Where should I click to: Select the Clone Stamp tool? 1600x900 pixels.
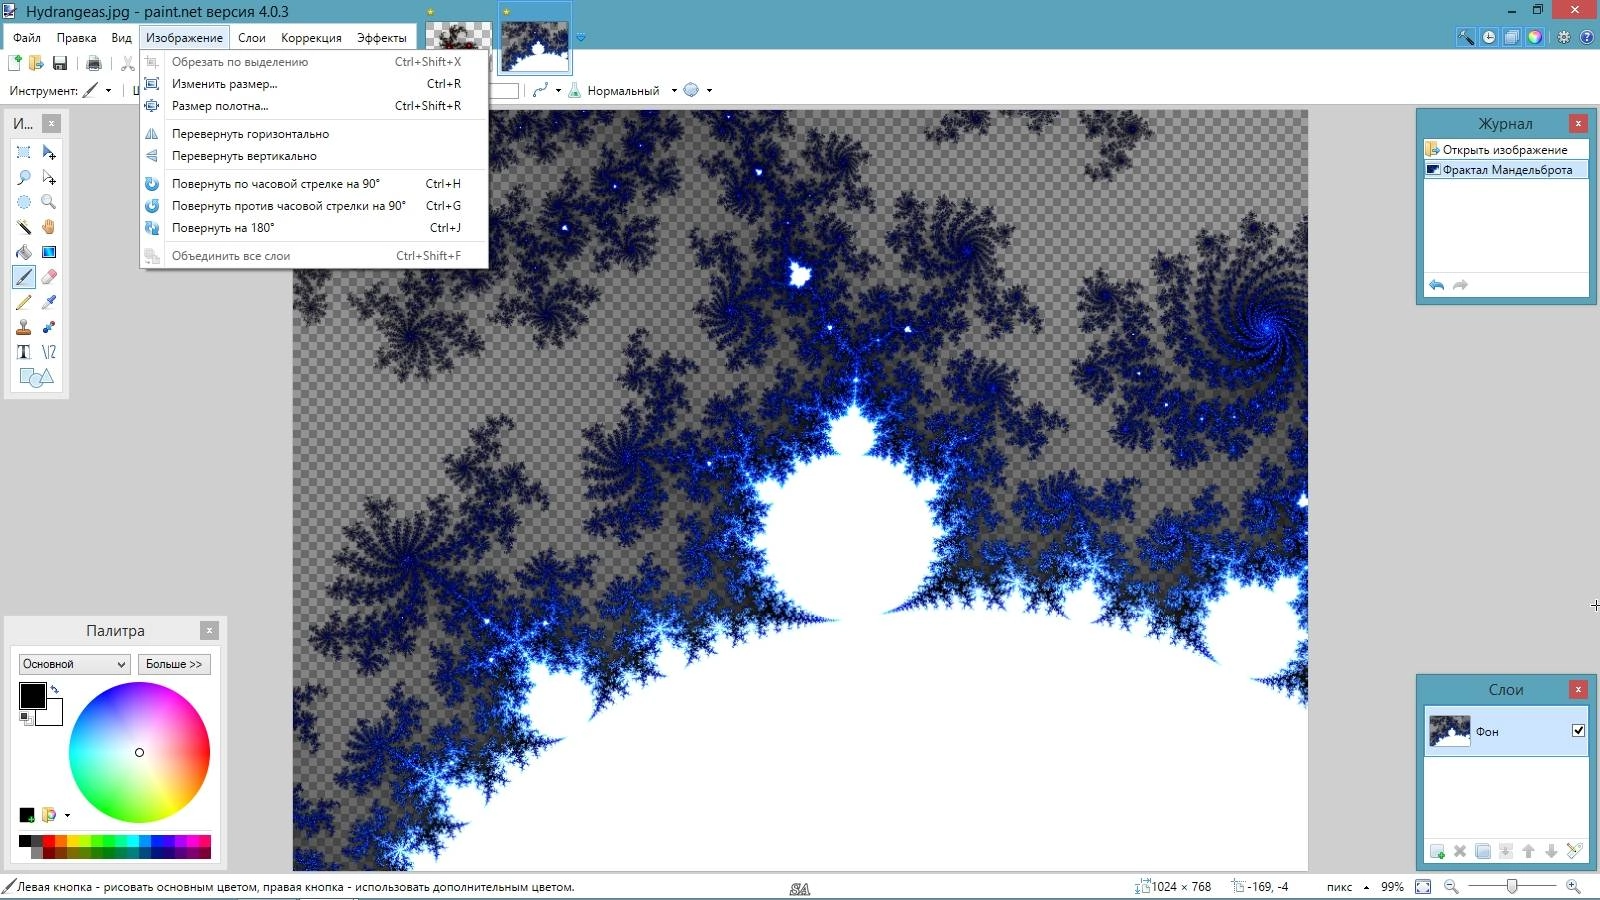tap(24, 327)
